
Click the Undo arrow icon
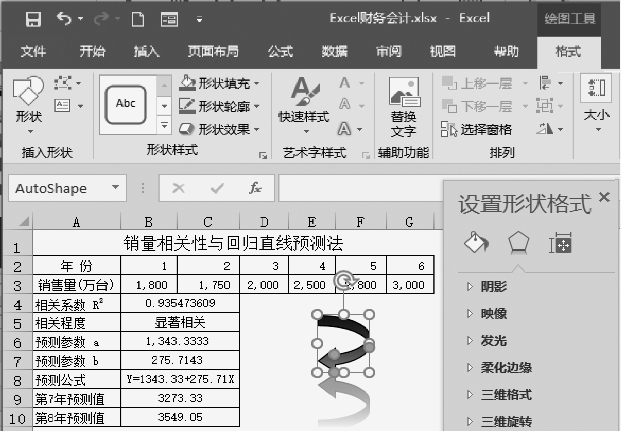(64, 18)
